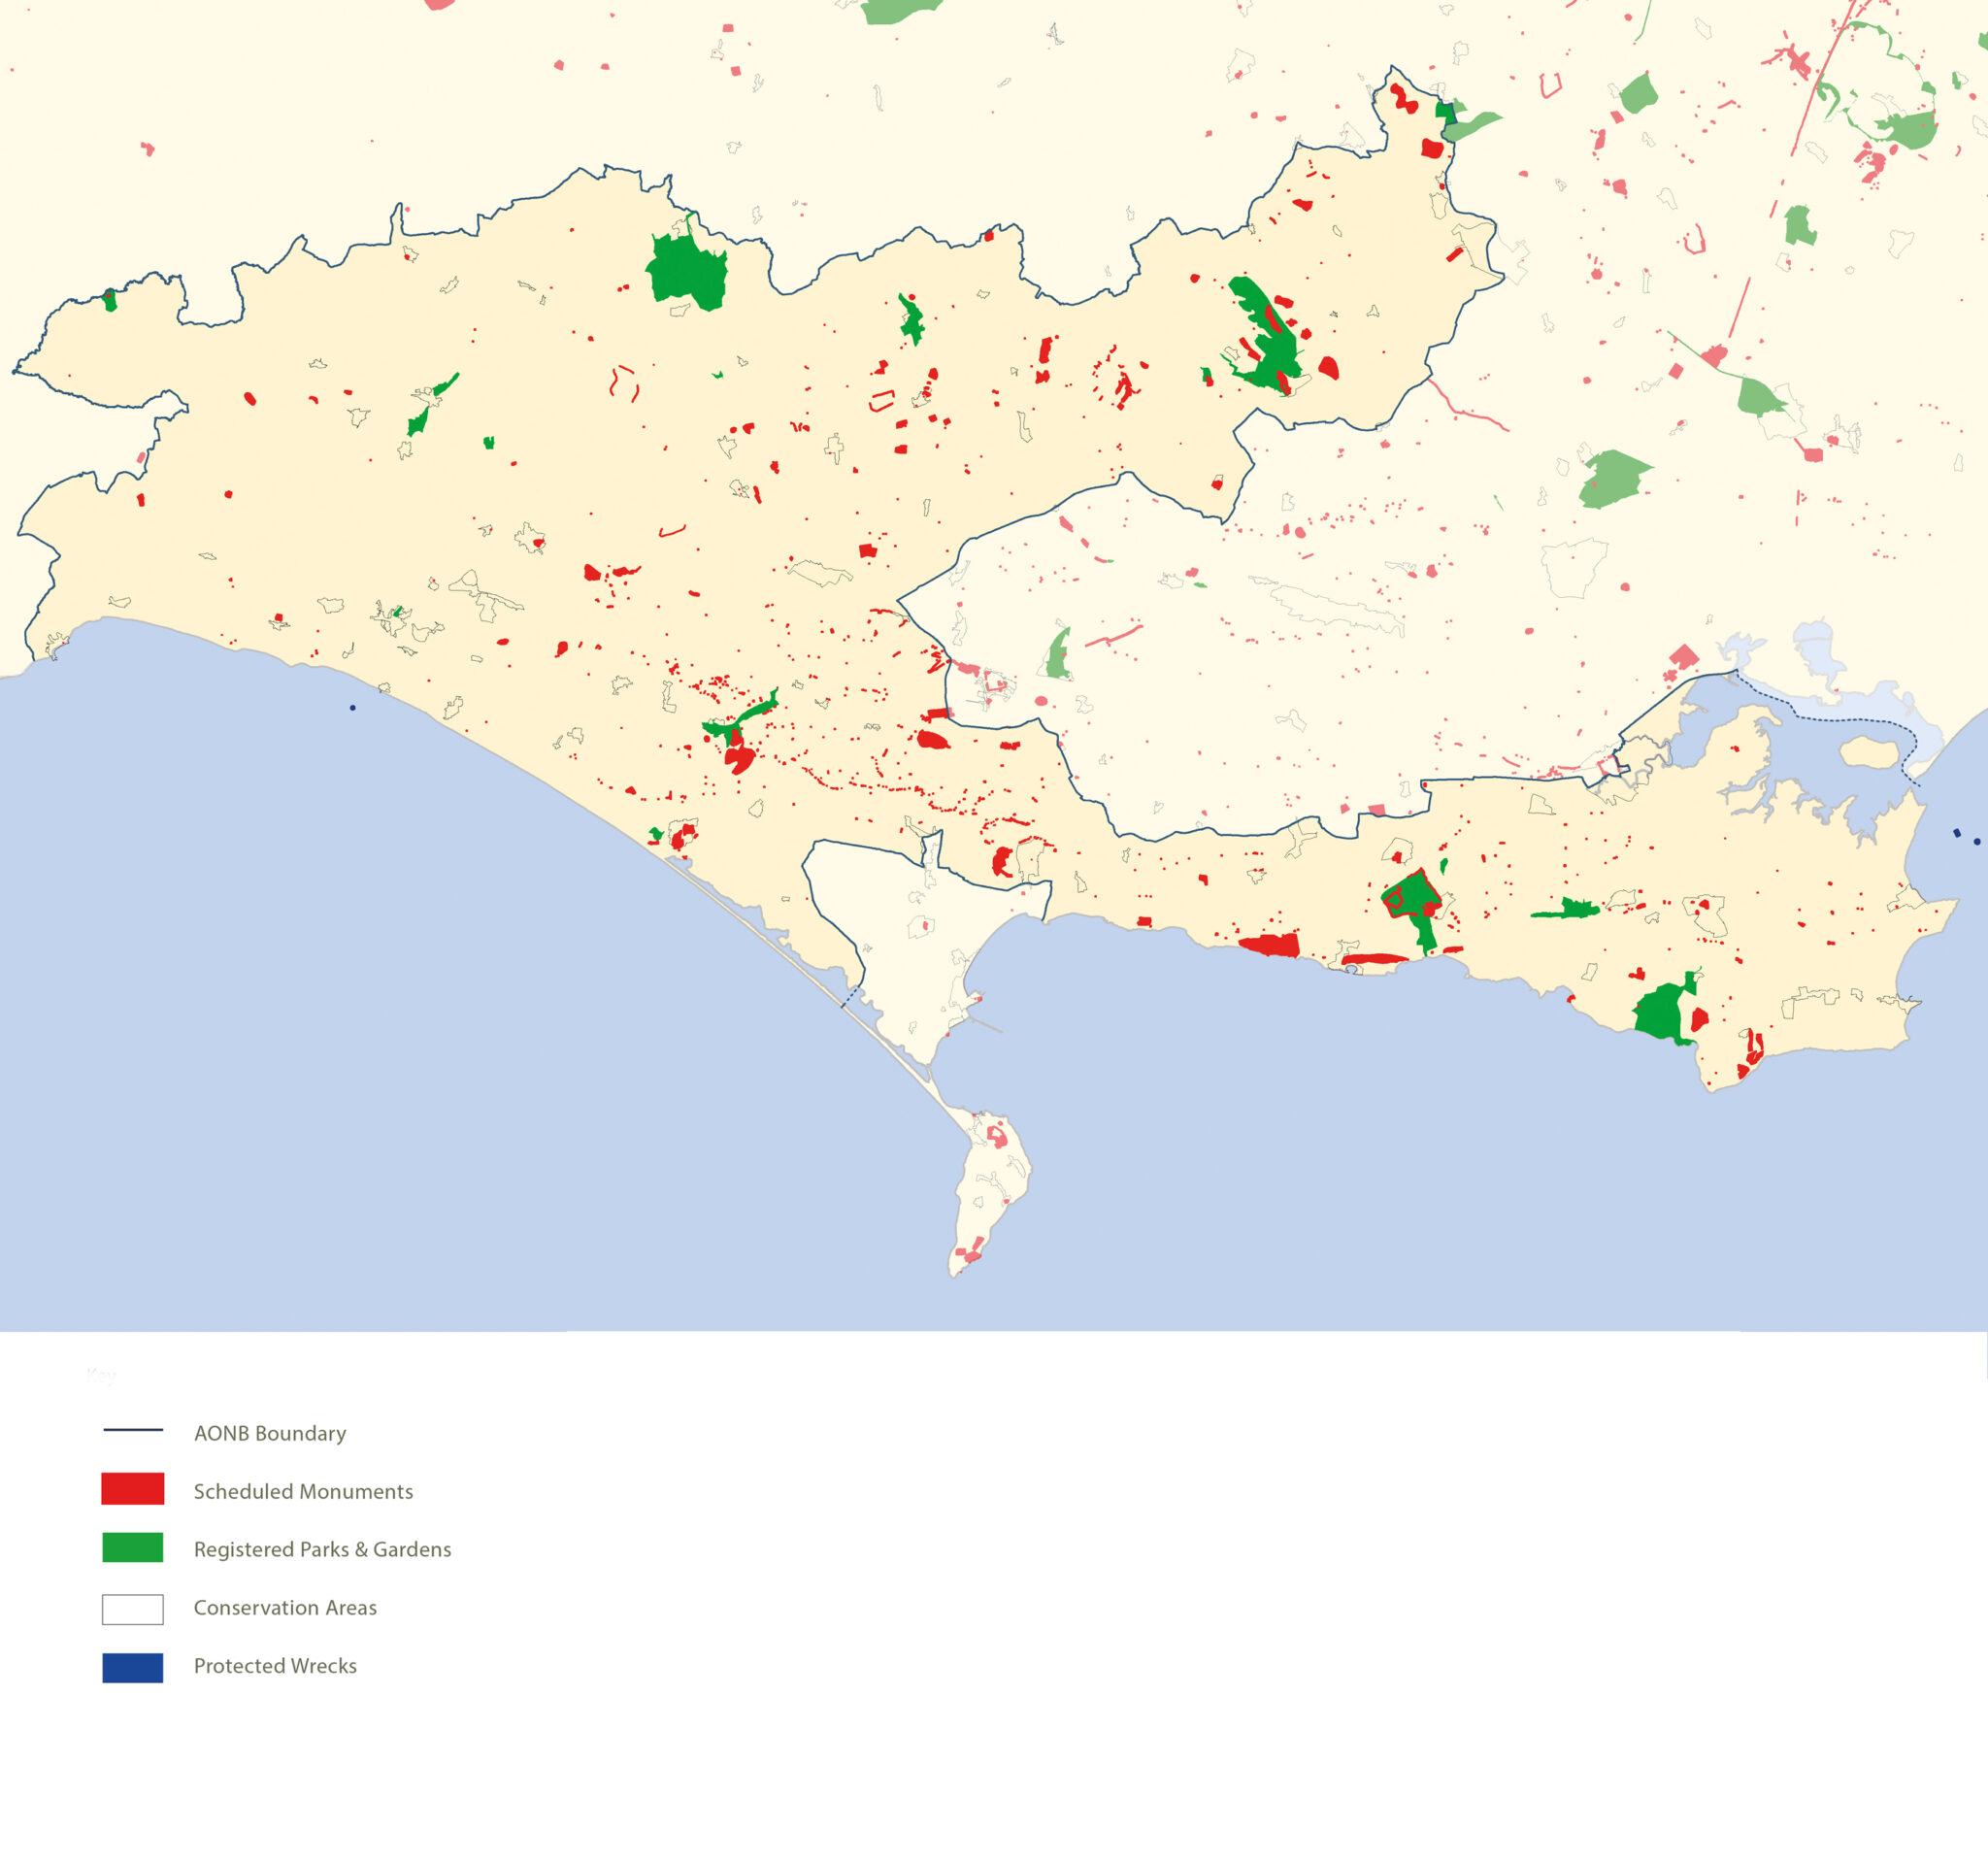Image resolution: width=1988 pixels, height=1861 pixels.
Task: Select the 'Scheduled Monuments' legend text
Action: pyautogui.click(x=302, y=1491)
